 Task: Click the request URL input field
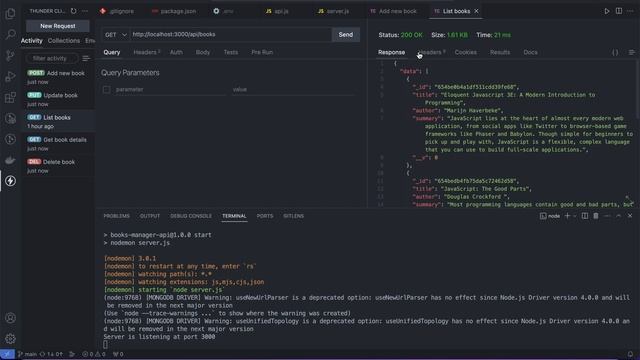coord(231,35)
